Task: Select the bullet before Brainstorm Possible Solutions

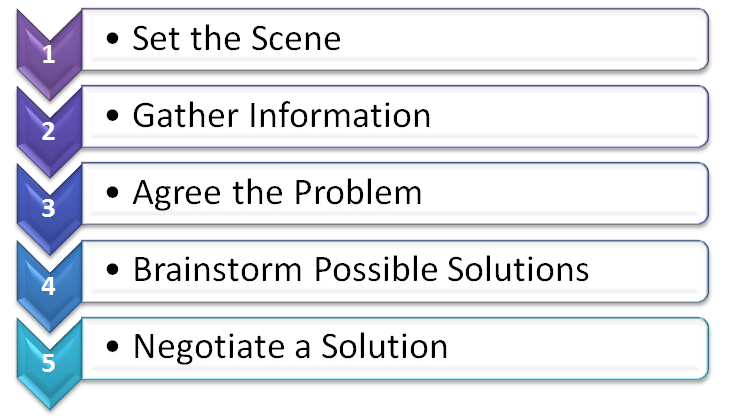Action: [112, 269]
